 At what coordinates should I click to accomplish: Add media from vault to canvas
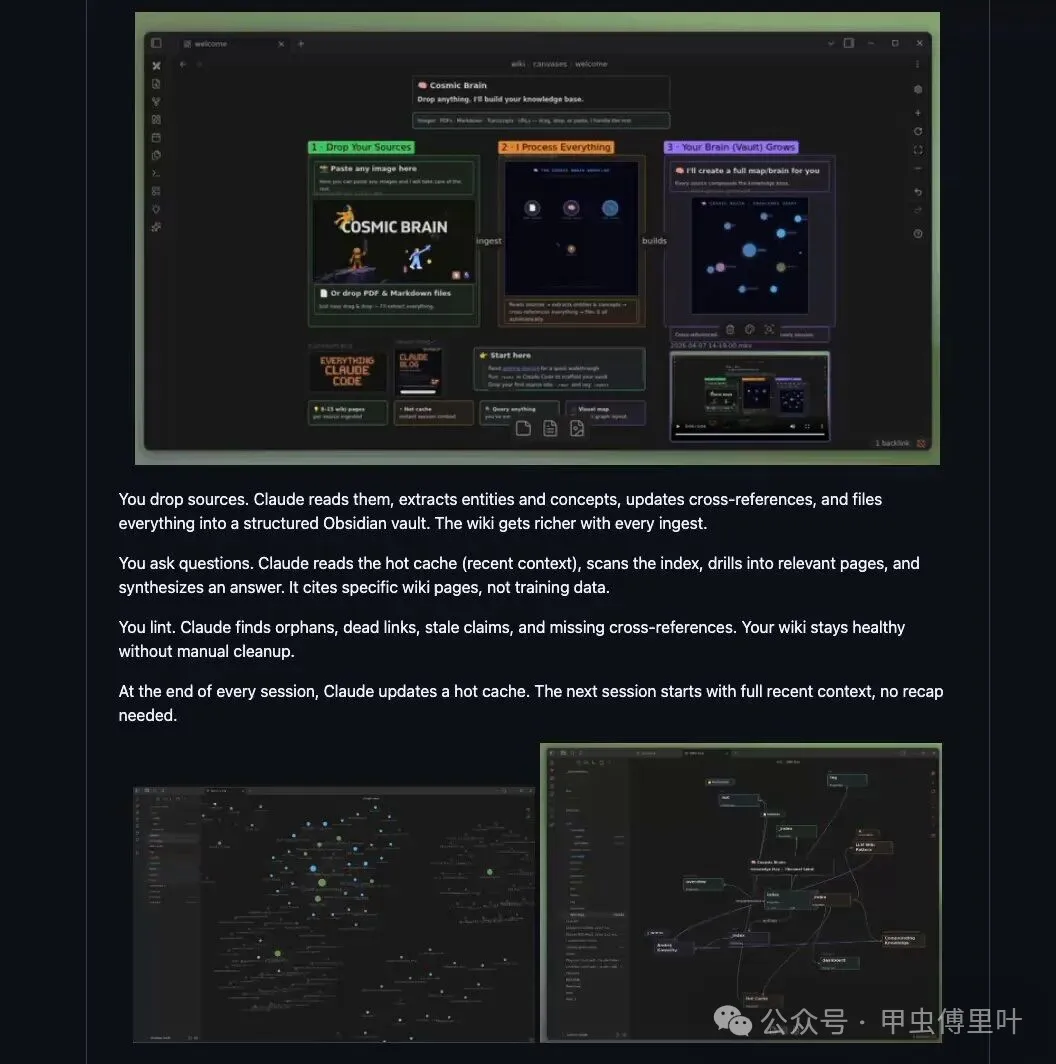[577, 428]
